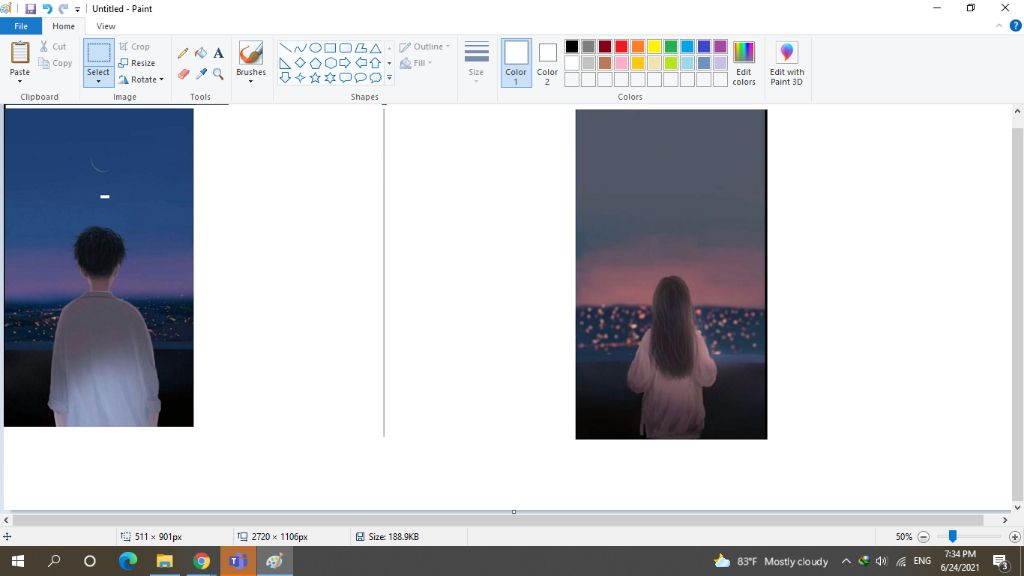This screenshot has width=1024, height=576.
Task: Pick the yellow color swatch
Action: [654, 46]
